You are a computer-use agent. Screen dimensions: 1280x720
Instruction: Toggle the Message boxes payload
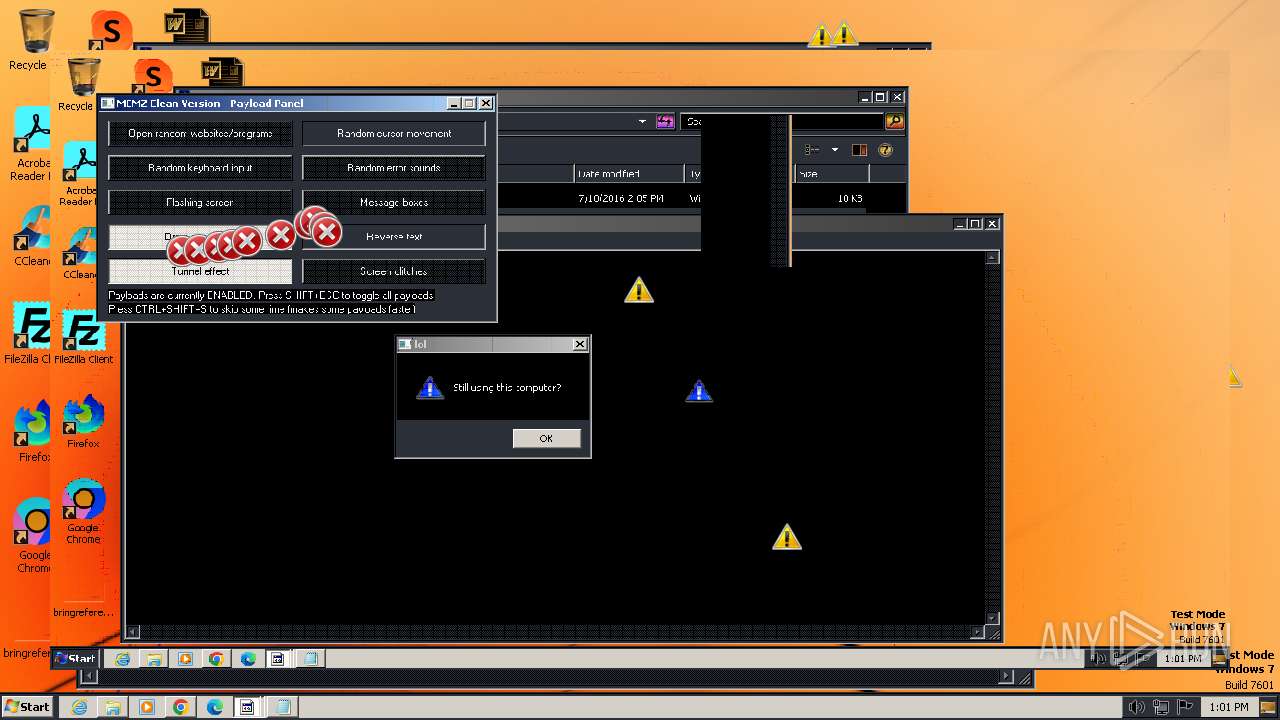(394, 202)
